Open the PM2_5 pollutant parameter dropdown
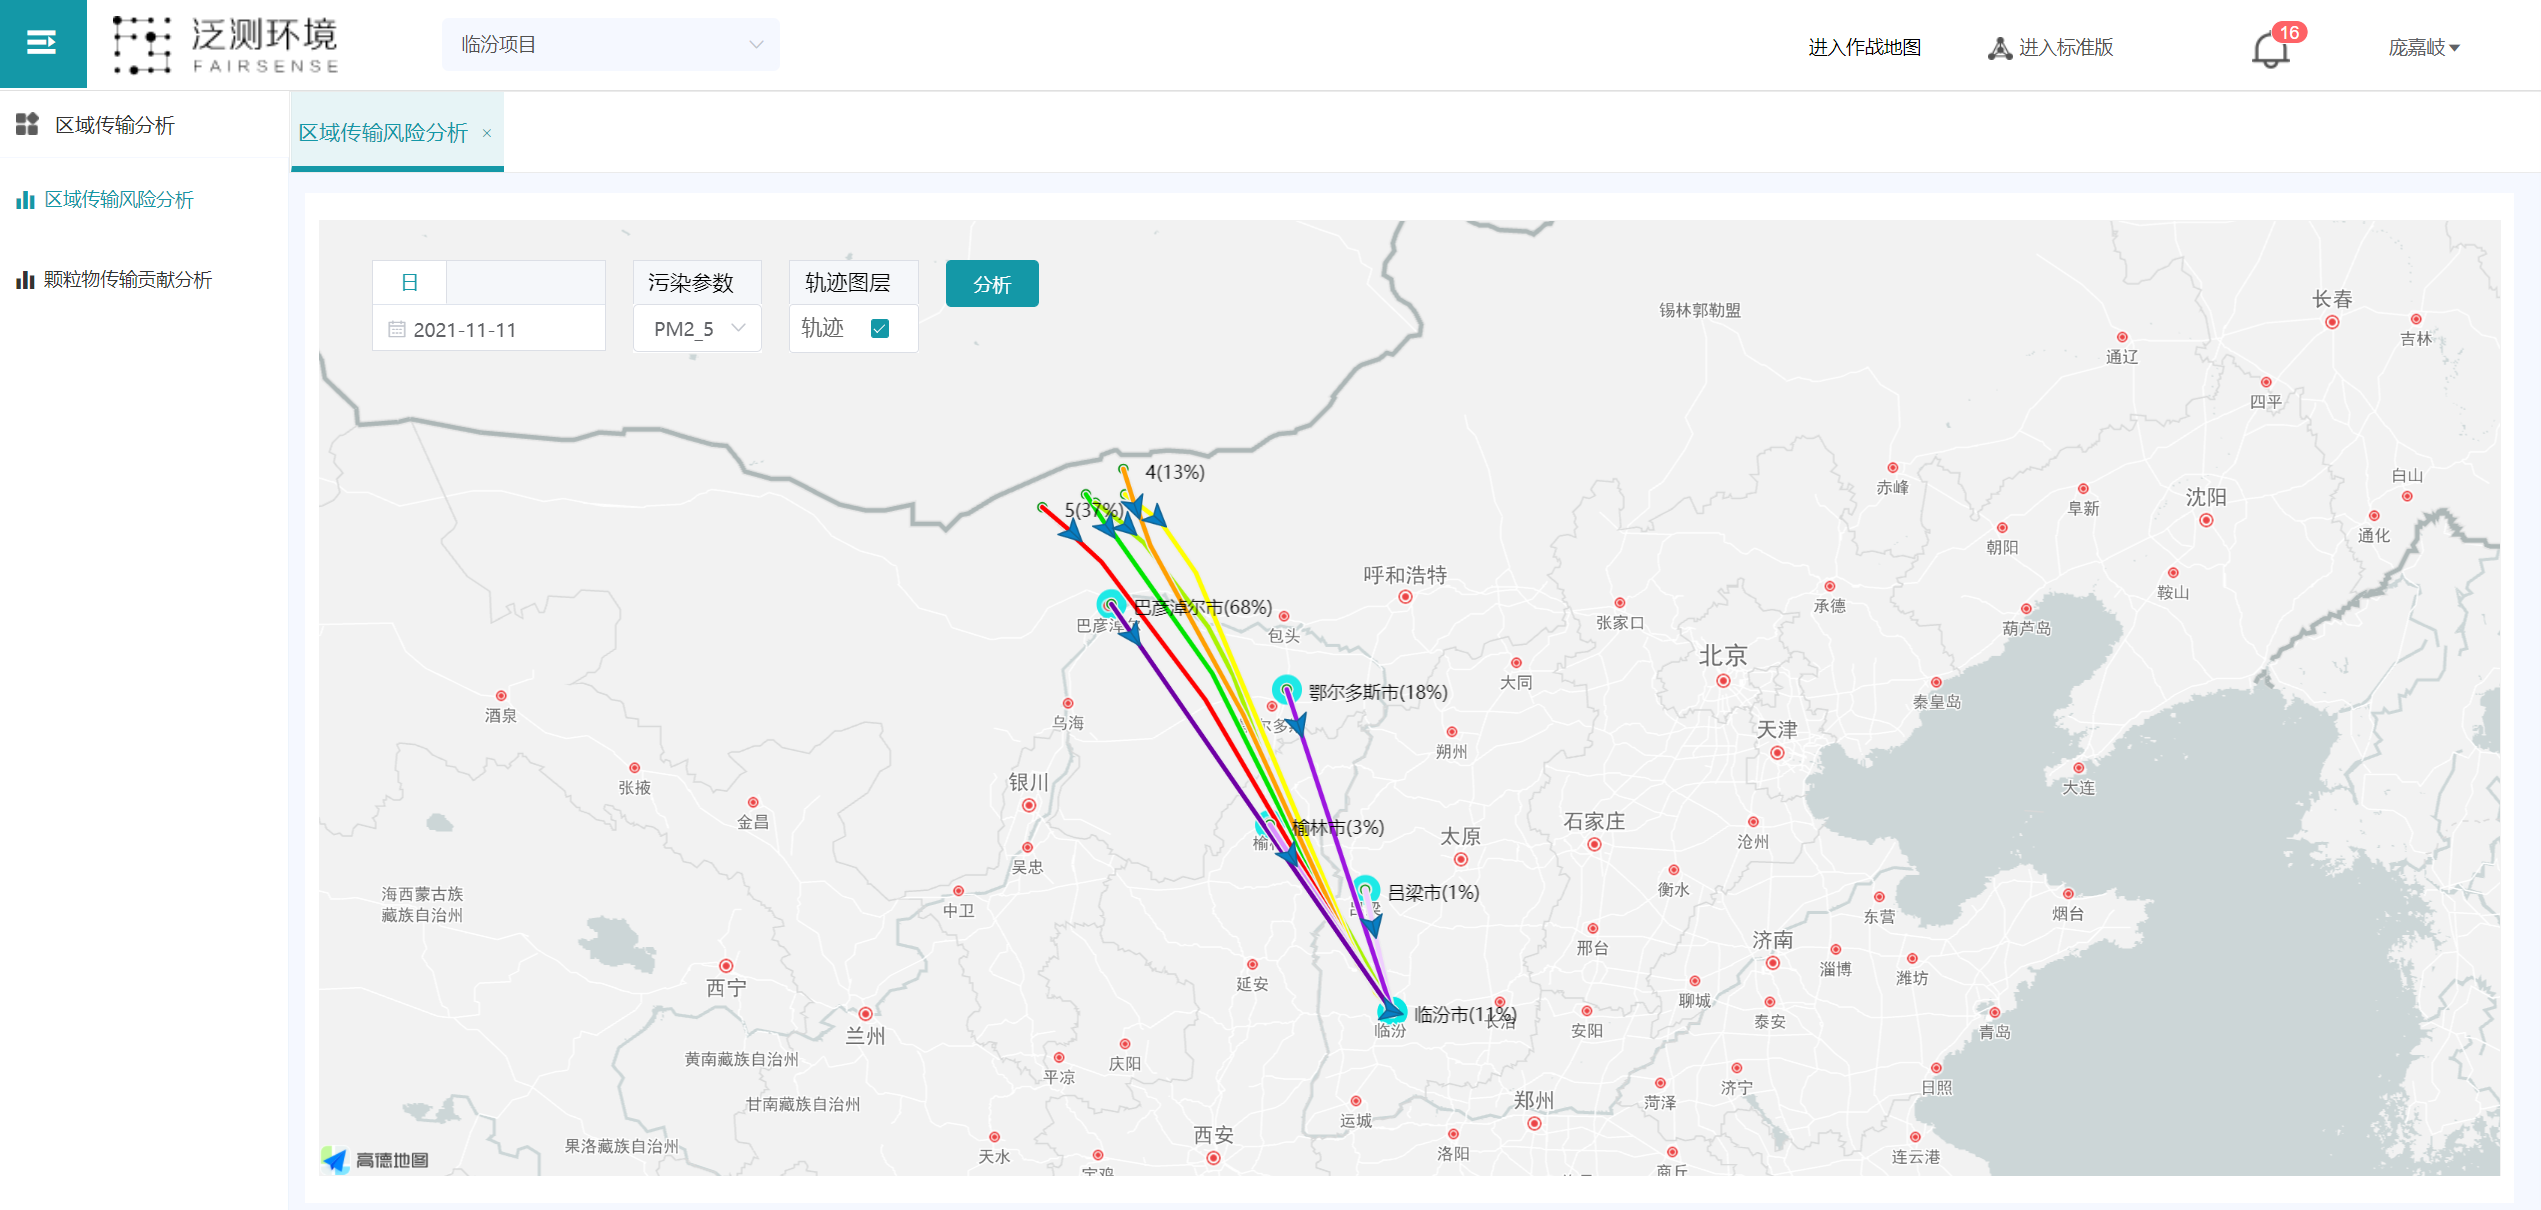 pos(697,329)
